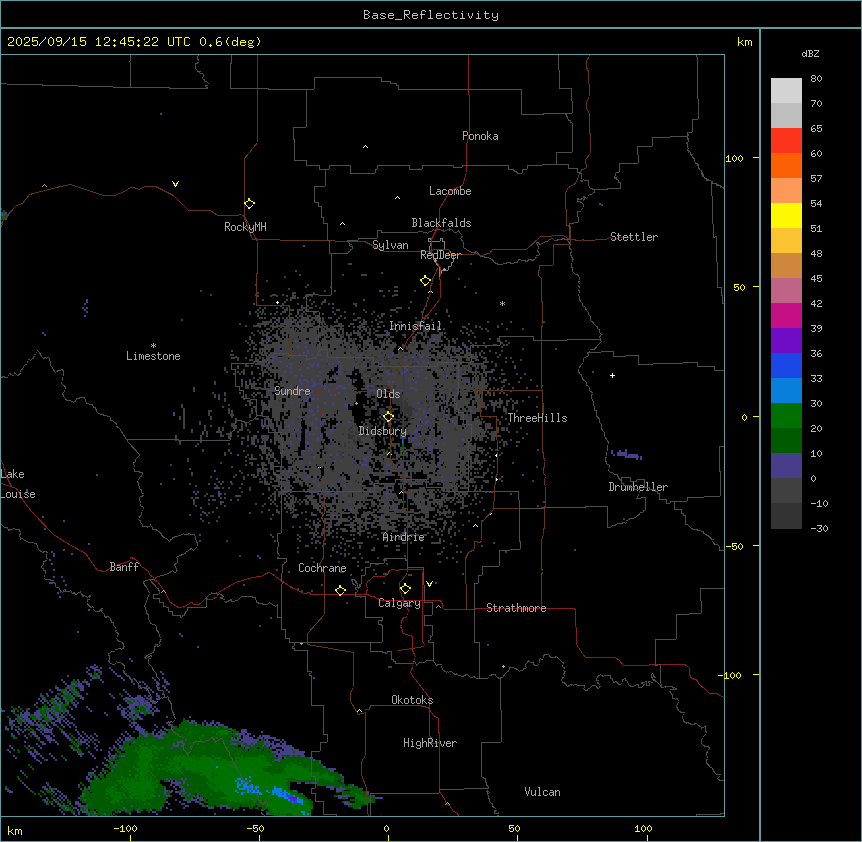Click the Limestone label

click(x=153, y=356)
